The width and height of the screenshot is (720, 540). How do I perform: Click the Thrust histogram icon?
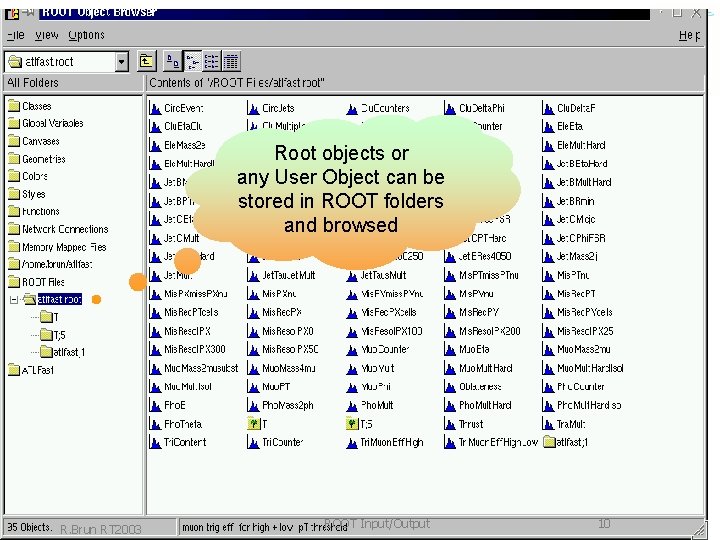coord(450,424)
